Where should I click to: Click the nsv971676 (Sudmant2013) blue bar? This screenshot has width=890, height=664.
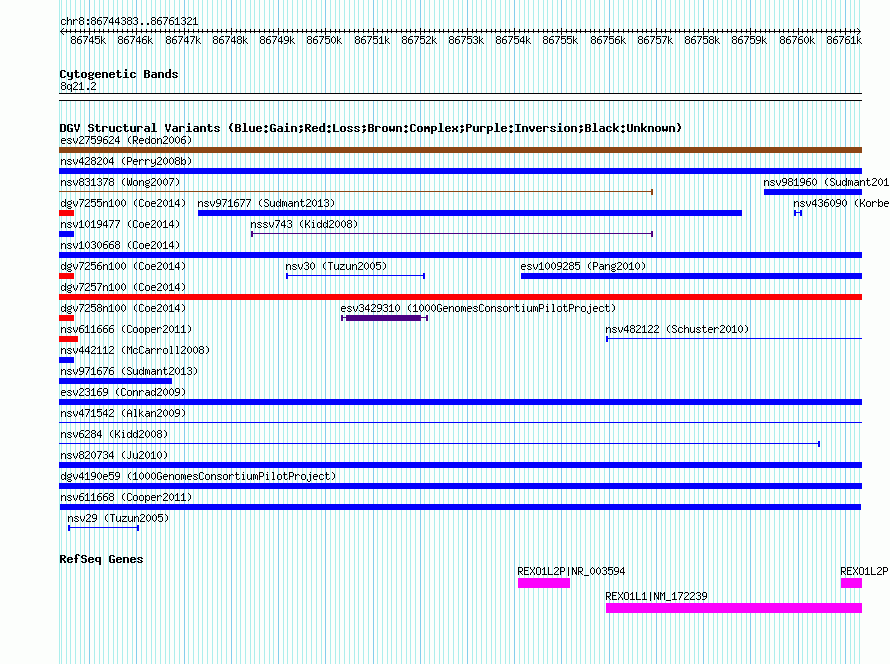(x=115, y=381)
